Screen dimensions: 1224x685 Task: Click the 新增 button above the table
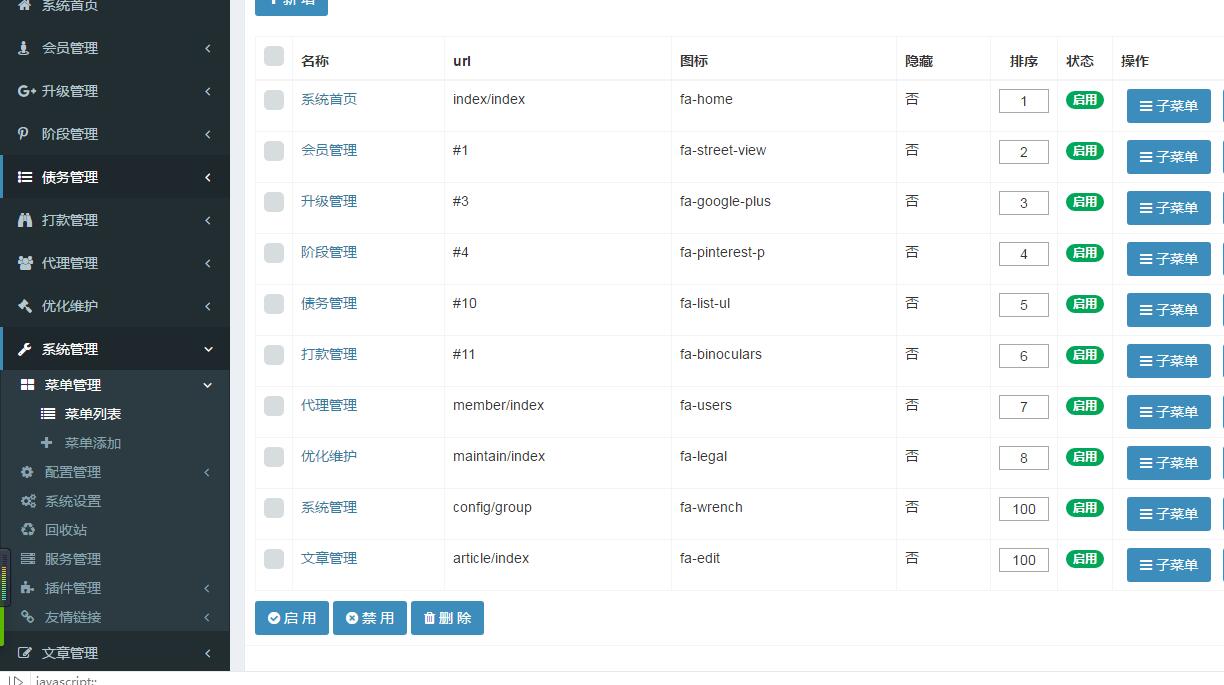pyautogui.click(x=291, y=3)
